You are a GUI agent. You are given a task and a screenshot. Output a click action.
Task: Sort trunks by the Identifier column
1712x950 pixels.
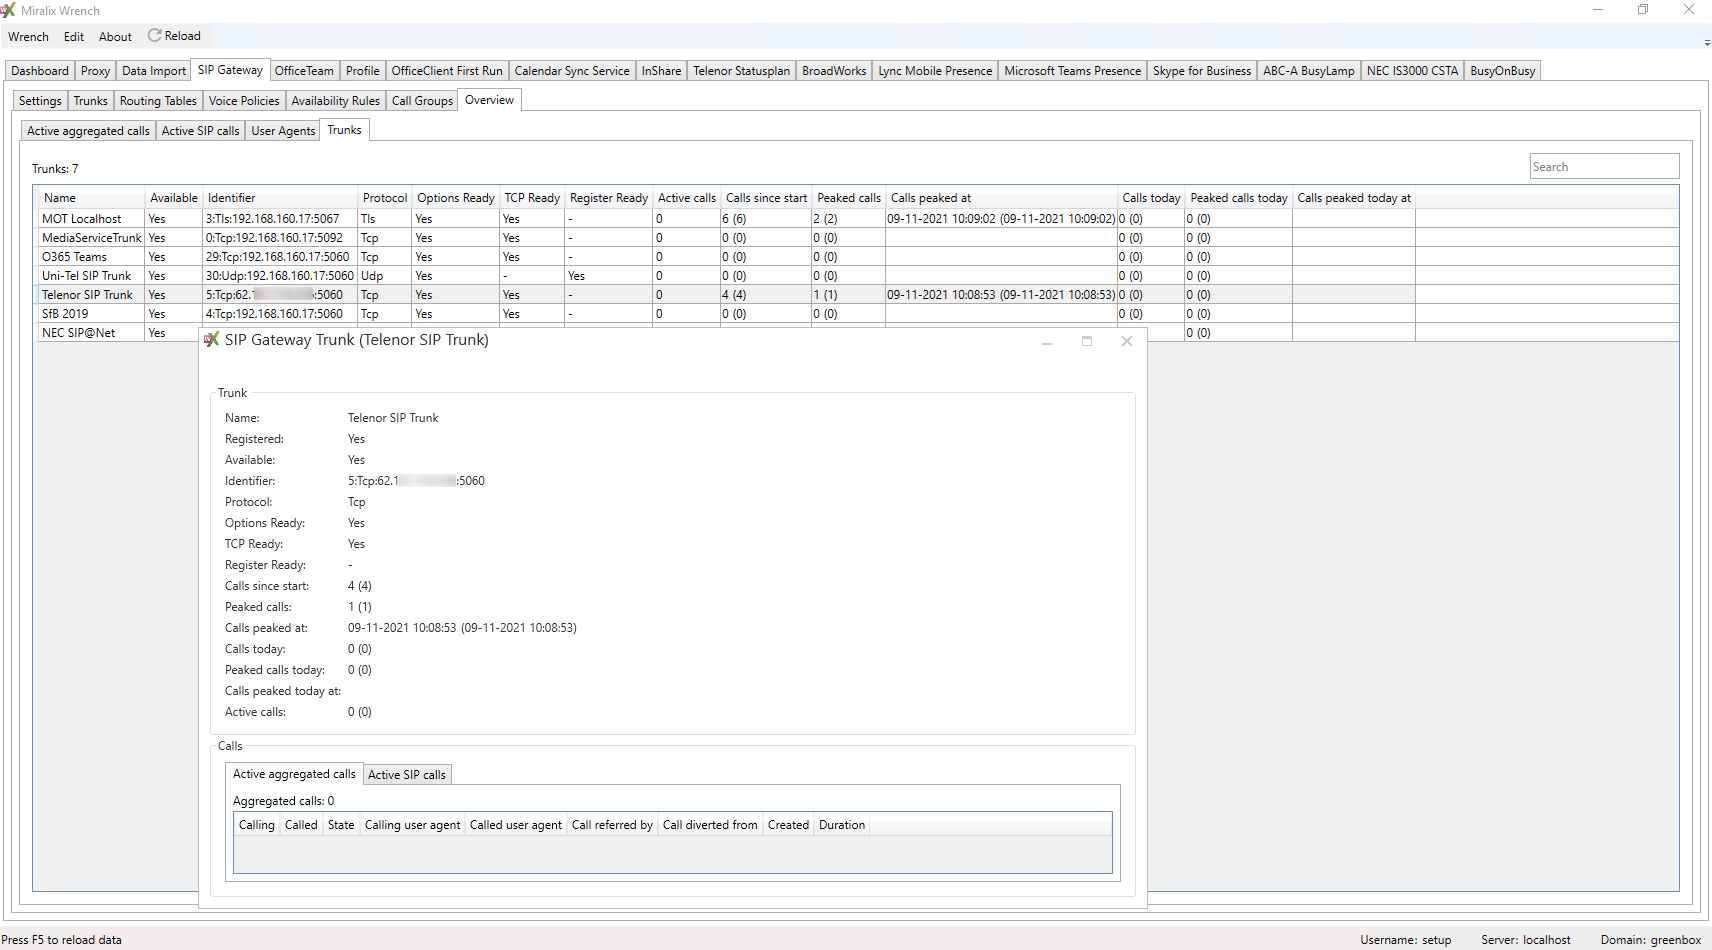click(280, 198)
